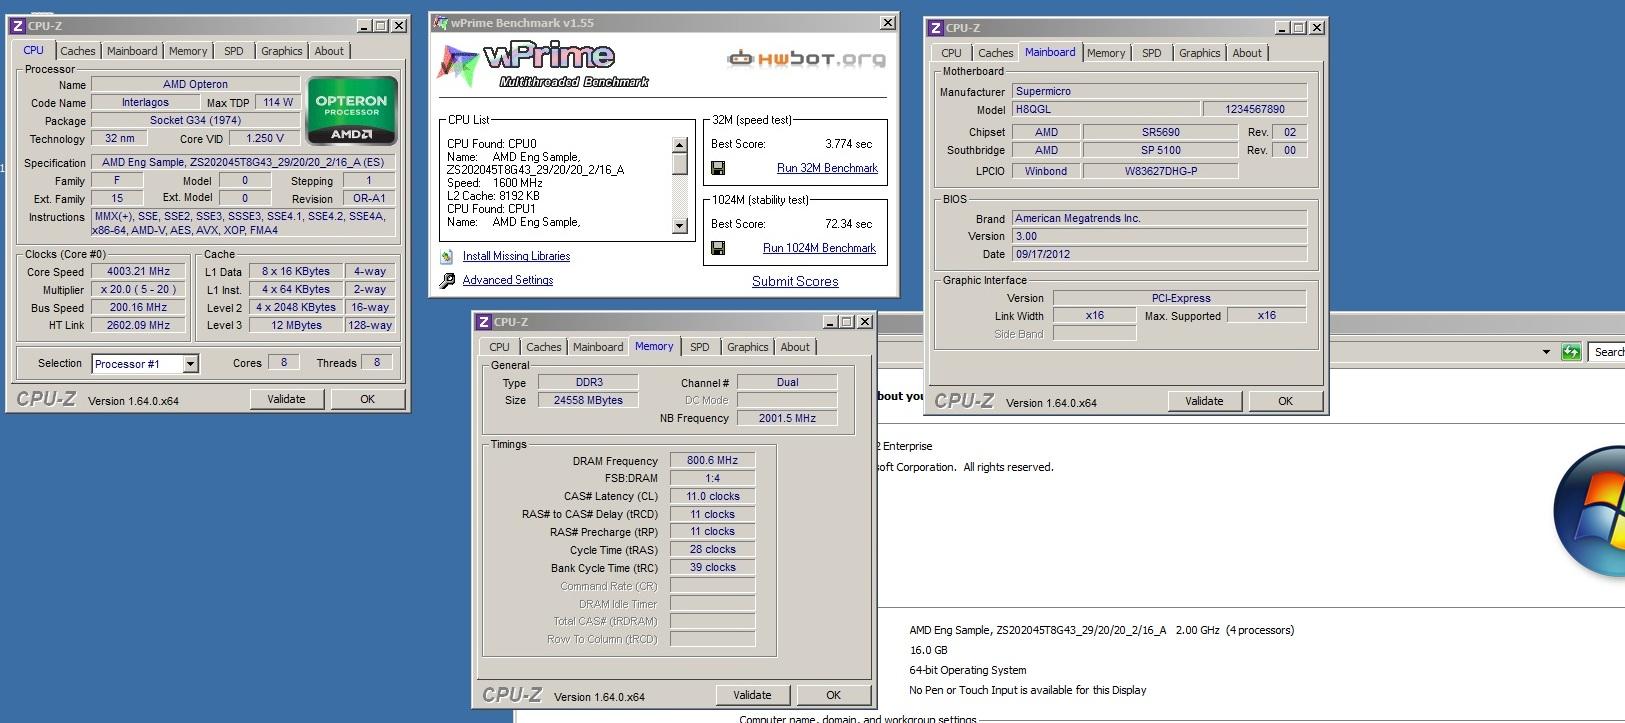
Task: Click the Interlagos code name field
Action: tap(145, 102)
